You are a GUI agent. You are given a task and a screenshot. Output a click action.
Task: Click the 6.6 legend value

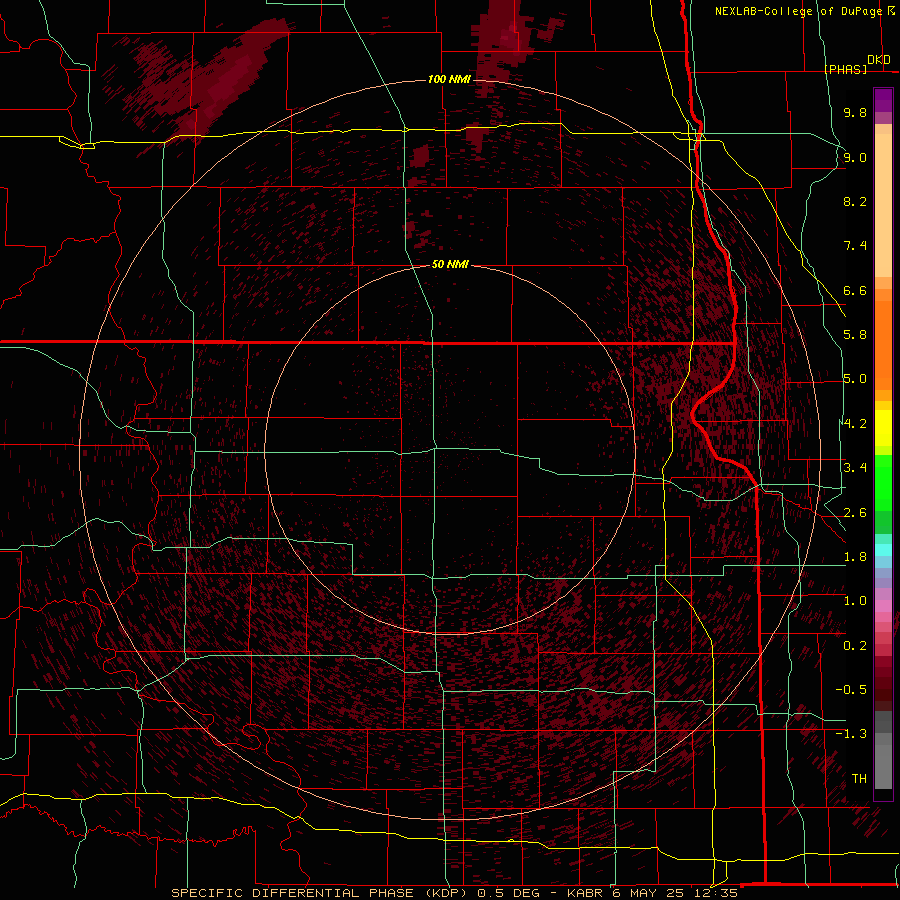855,290
